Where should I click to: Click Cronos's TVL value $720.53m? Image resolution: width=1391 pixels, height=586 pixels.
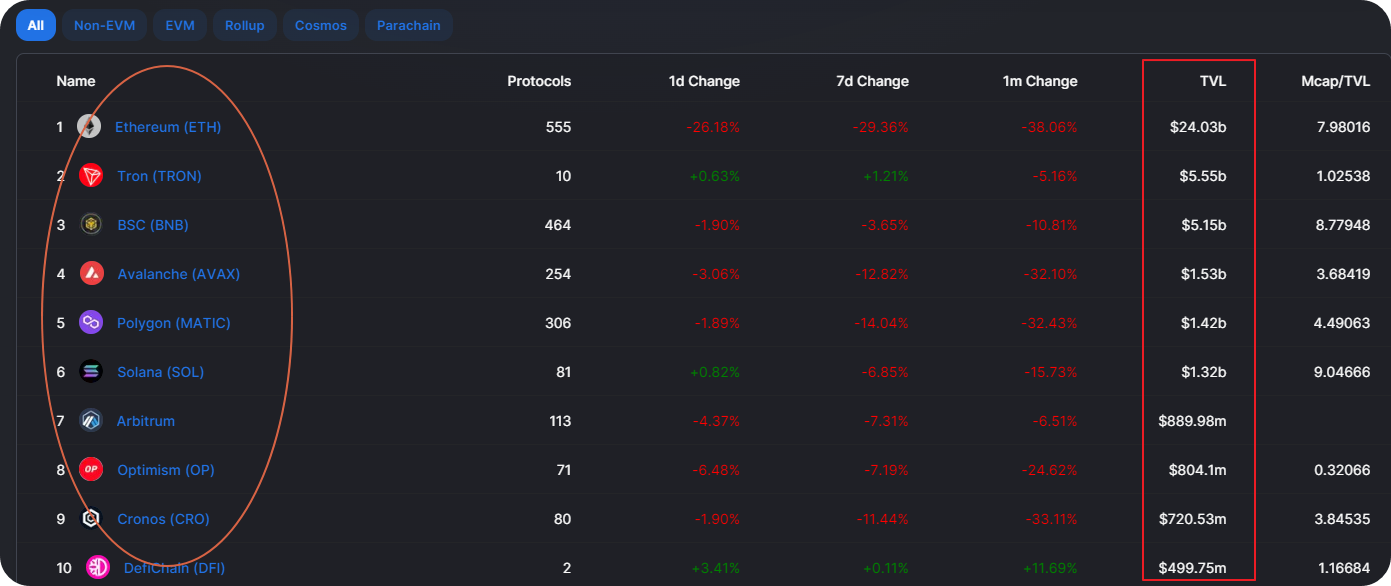[x=1193, y=519]
